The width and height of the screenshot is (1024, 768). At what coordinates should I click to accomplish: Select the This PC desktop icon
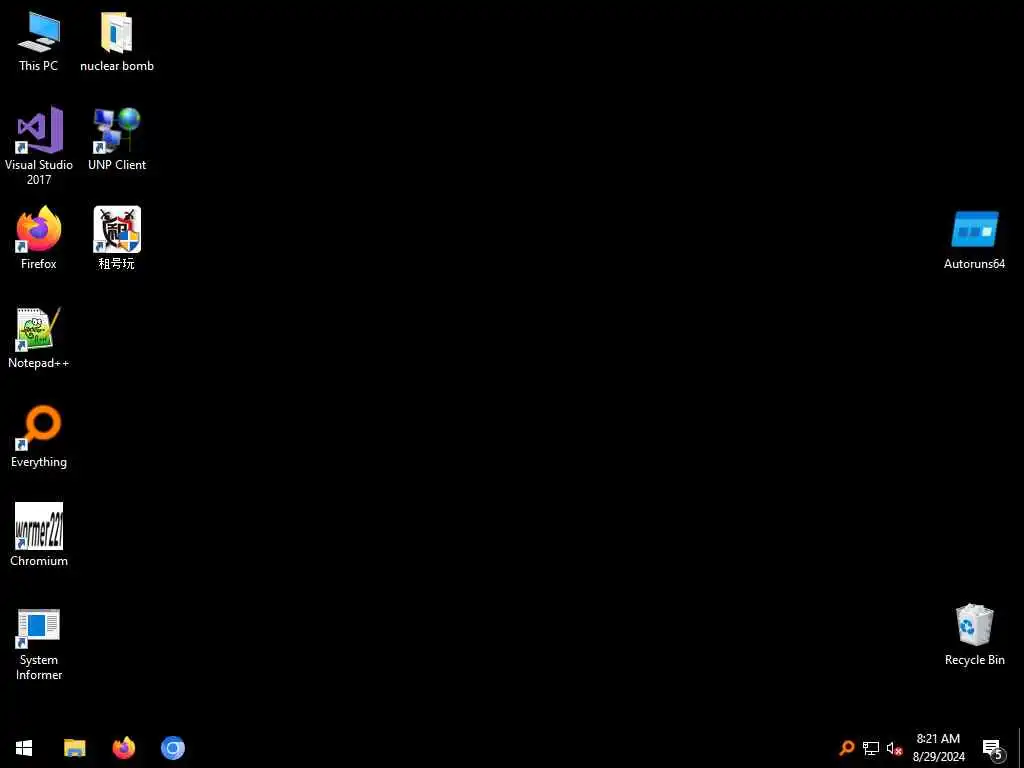pyautogui.click(x=39, y=41)
